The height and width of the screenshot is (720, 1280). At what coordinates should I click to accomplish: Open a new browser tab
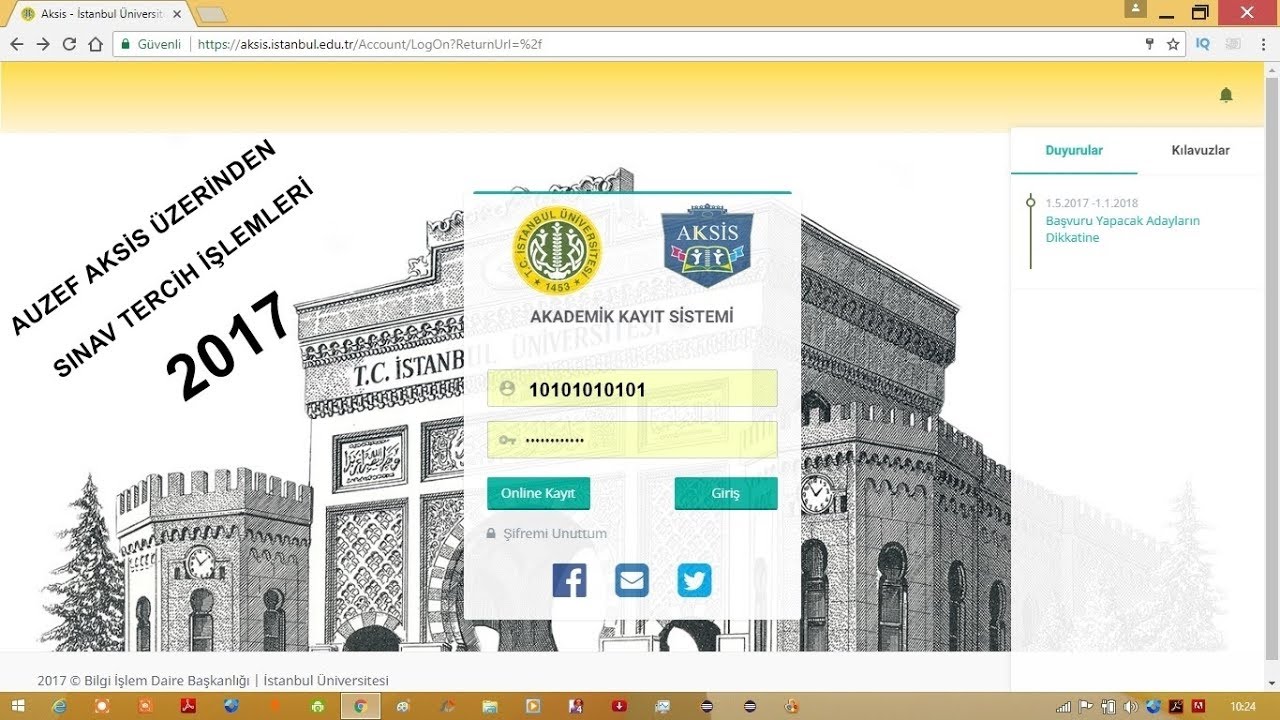coord(211,14)
